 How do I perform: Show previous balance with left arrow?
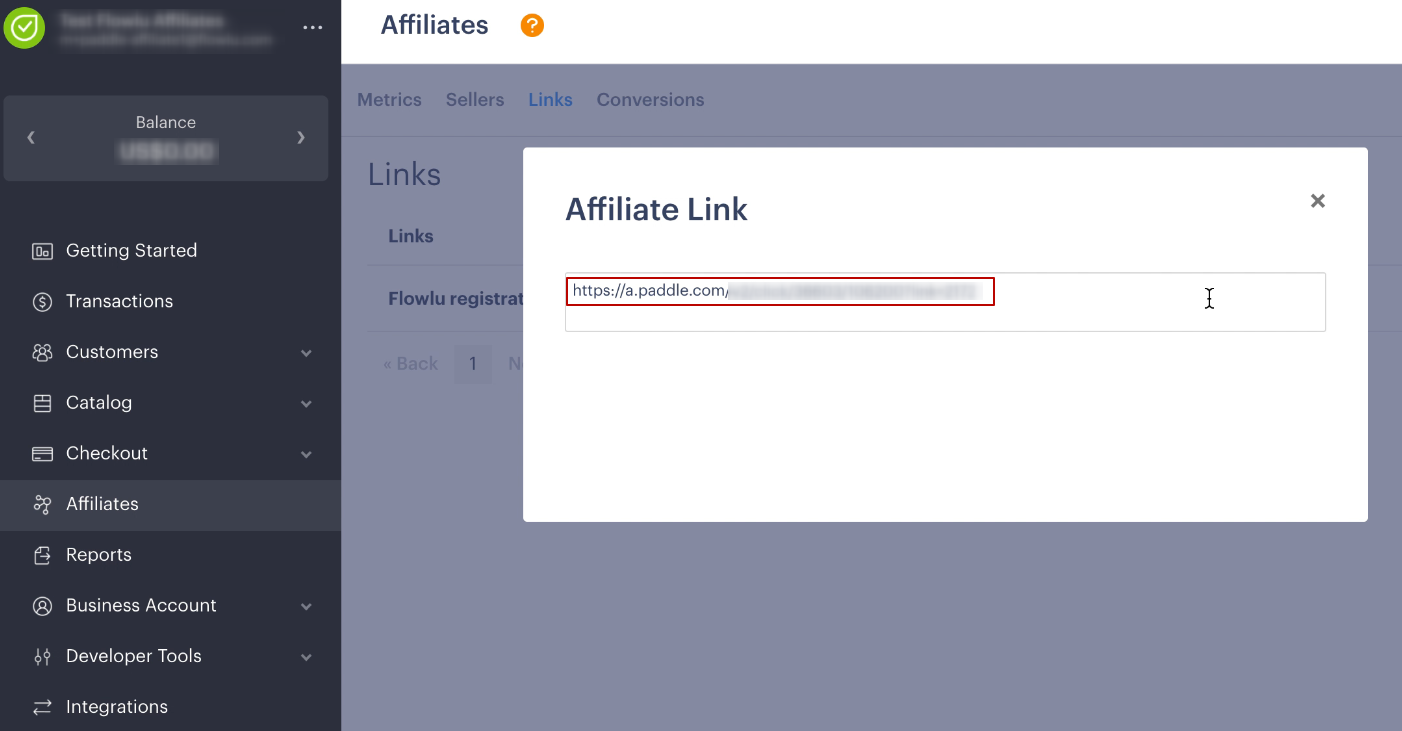point(31,138)
